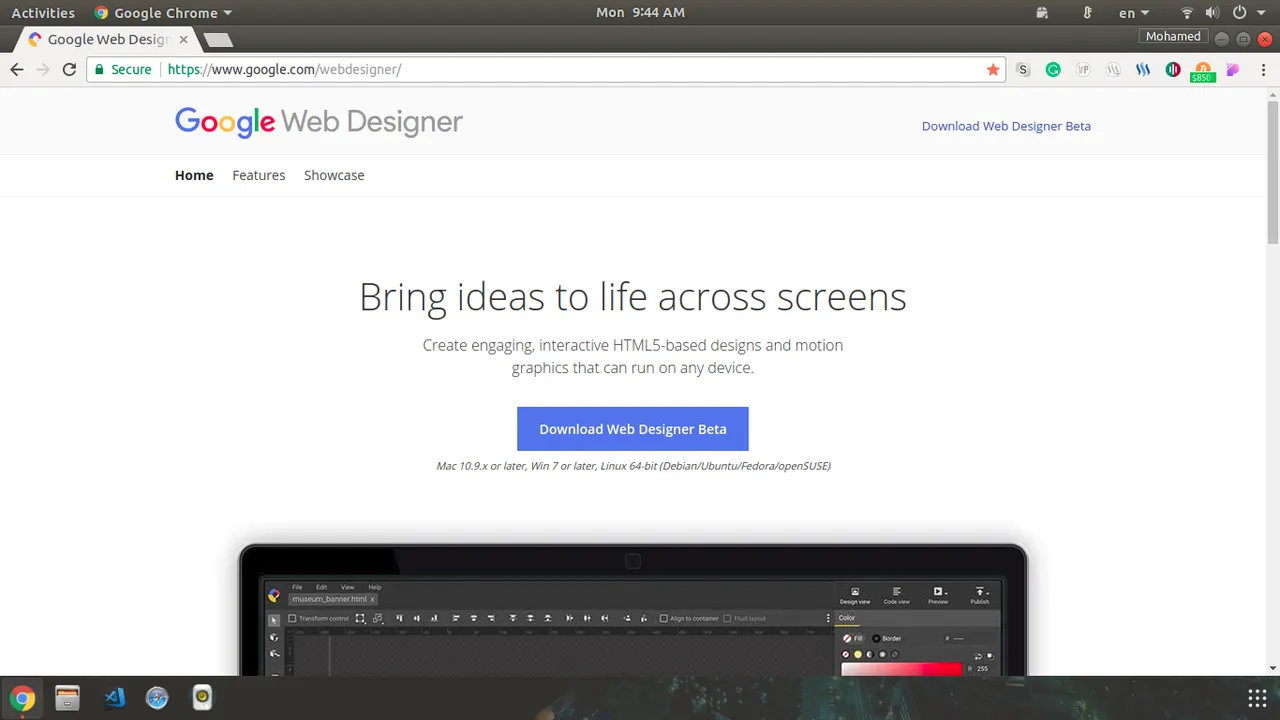Click the blue Download Web Designer Beta button

tap(633, 429)
